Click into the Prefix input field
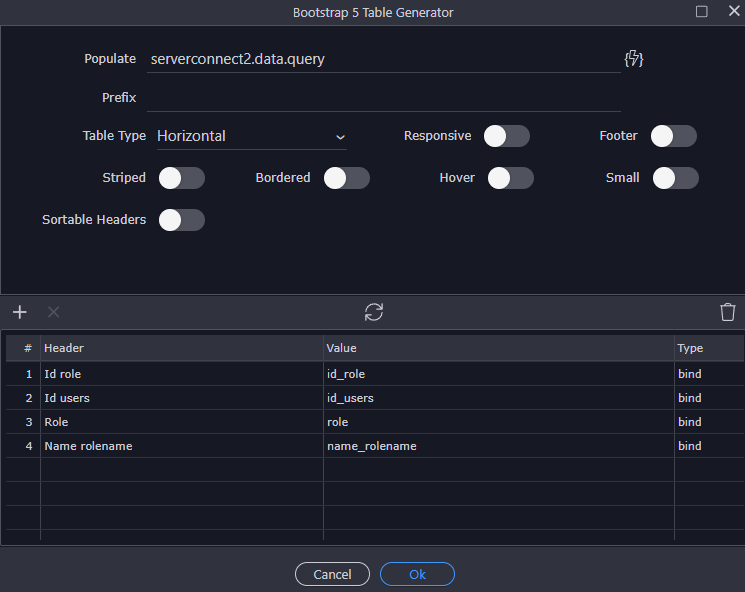The width and height of the screenshot is (745, 592). [x=383, y=98]
